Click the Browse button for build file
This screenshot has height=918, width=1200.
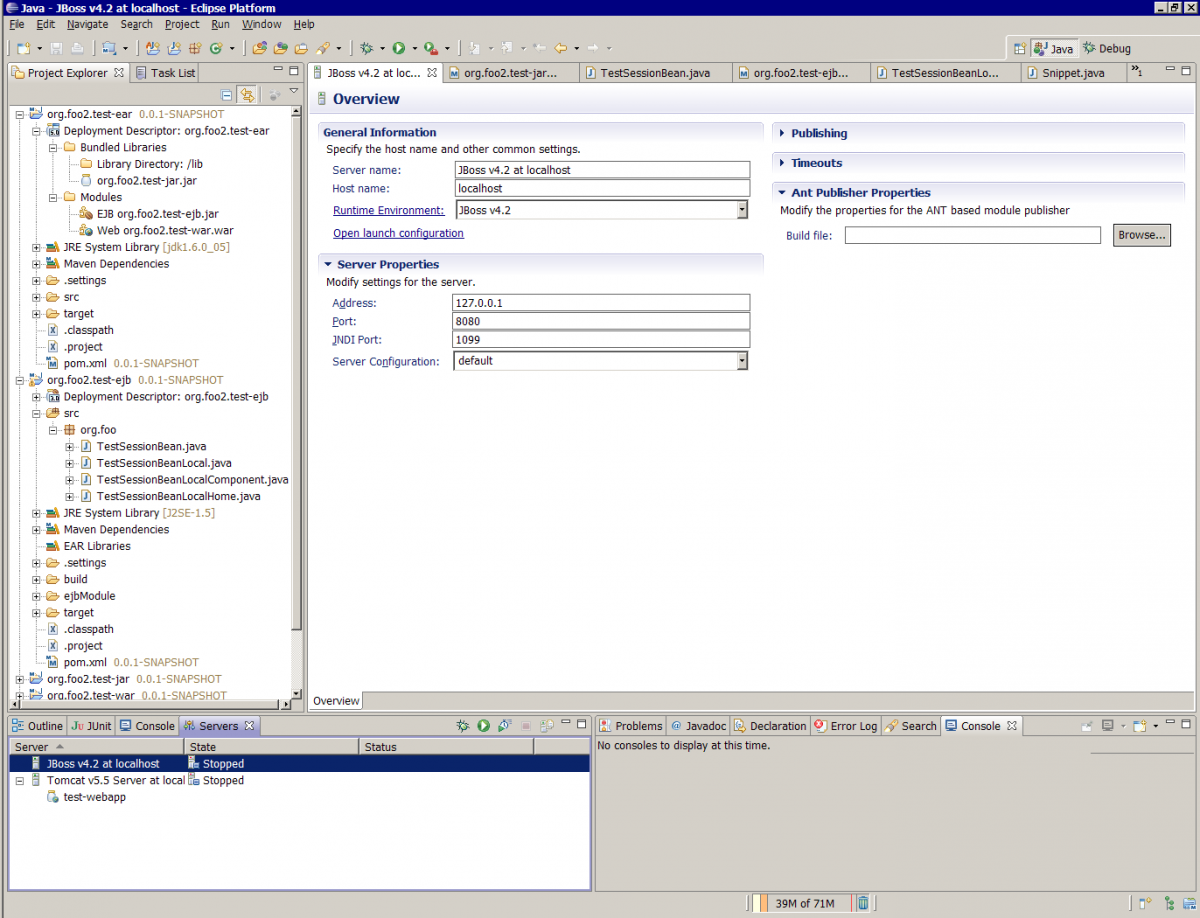1141,234
